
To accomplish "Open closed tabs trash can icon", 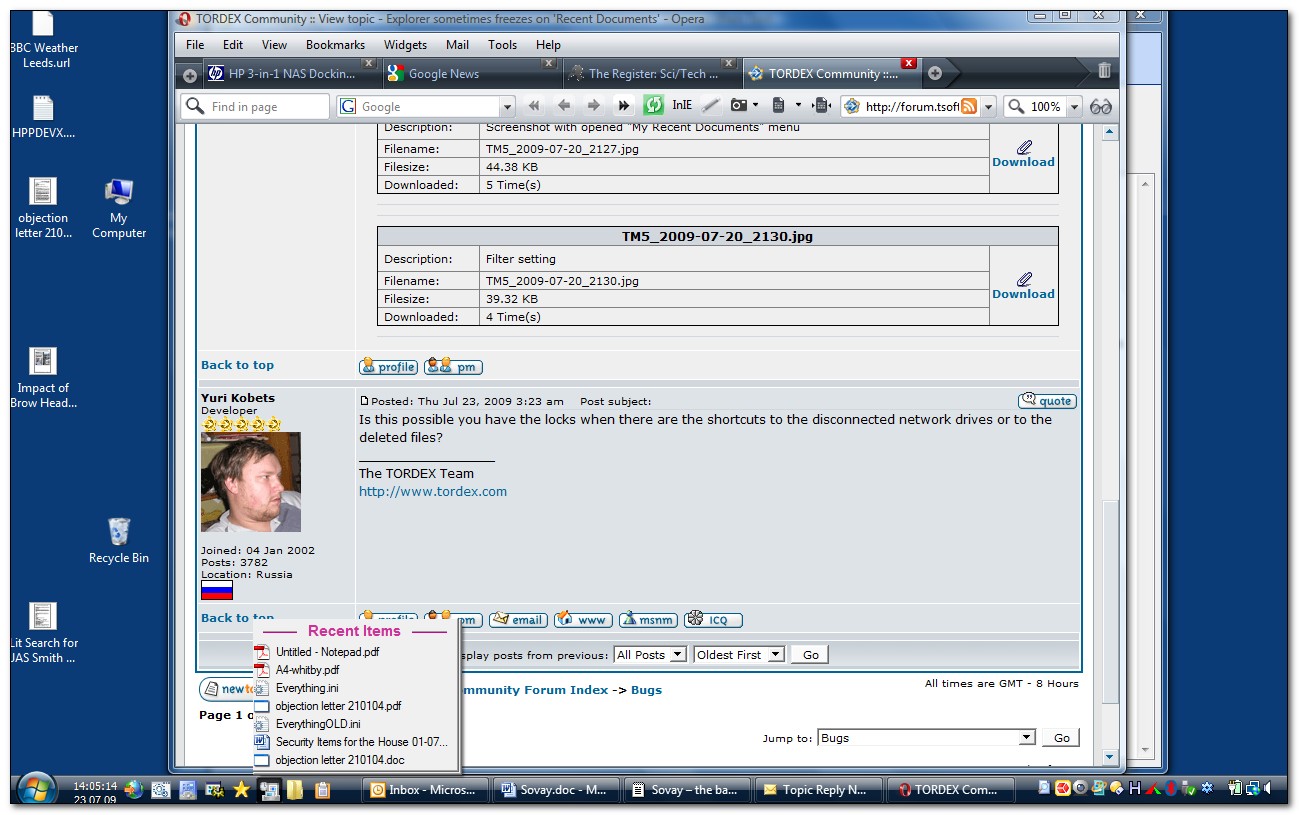I will (1104, 71).
